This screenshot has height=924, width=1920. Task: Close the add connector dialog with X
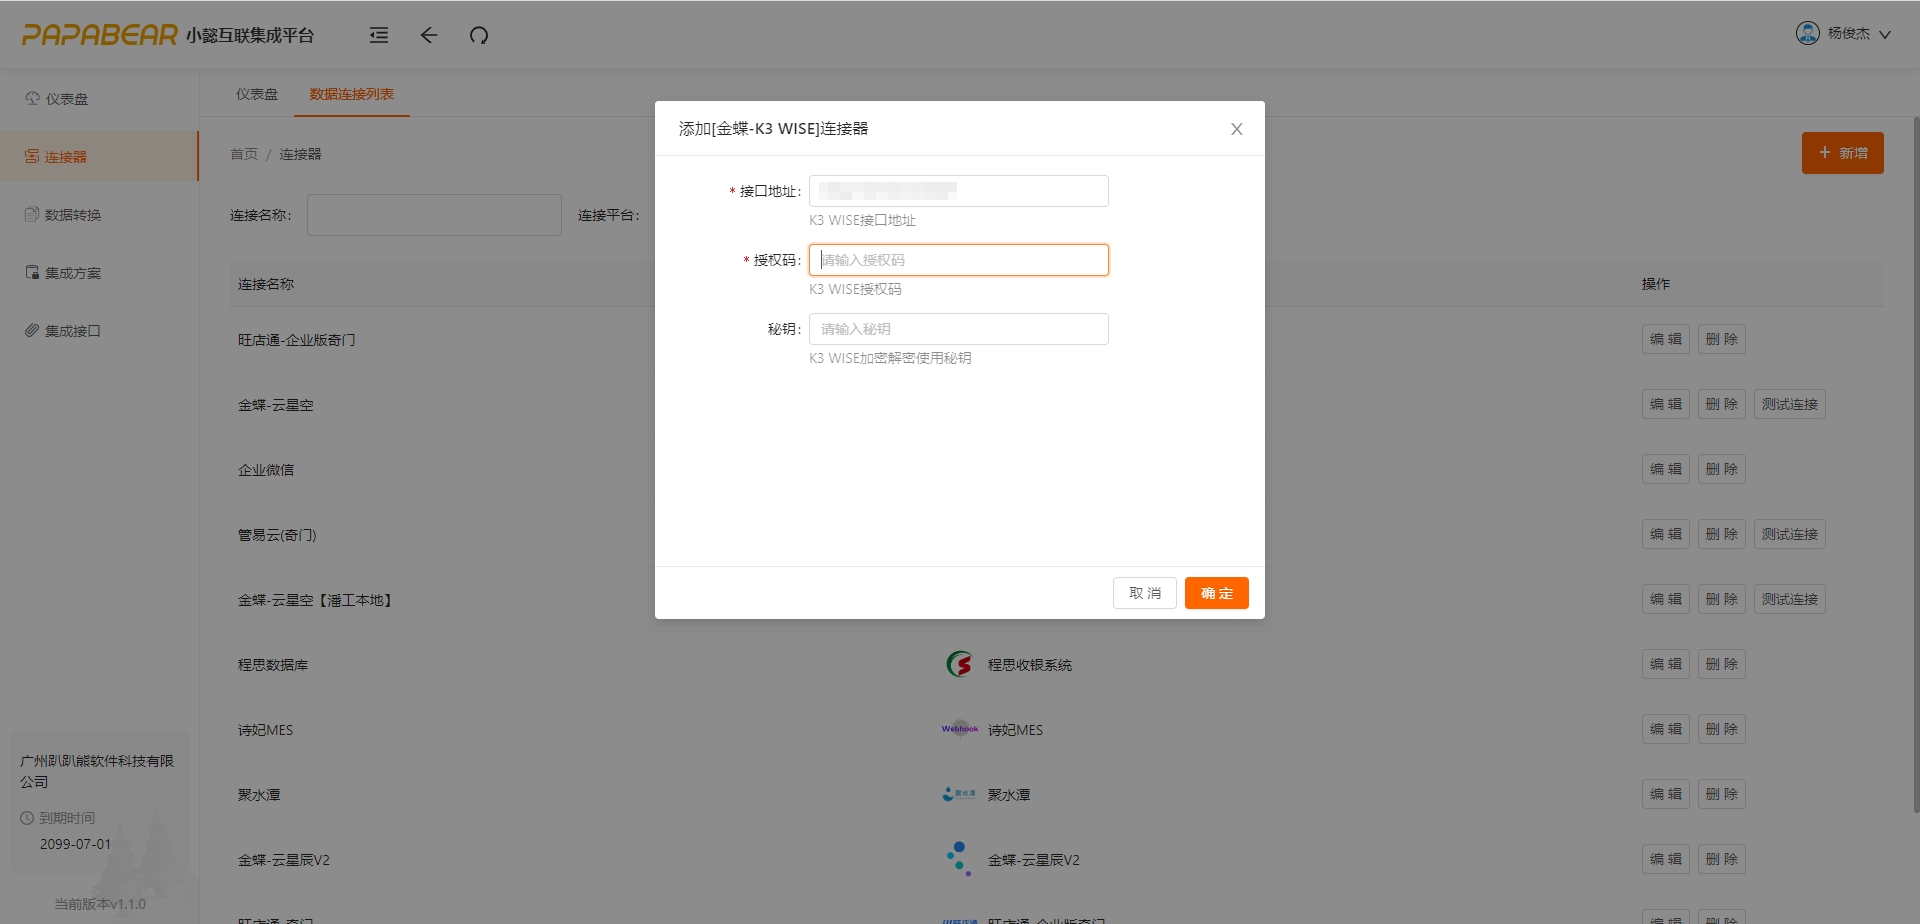pos(1236,129)
